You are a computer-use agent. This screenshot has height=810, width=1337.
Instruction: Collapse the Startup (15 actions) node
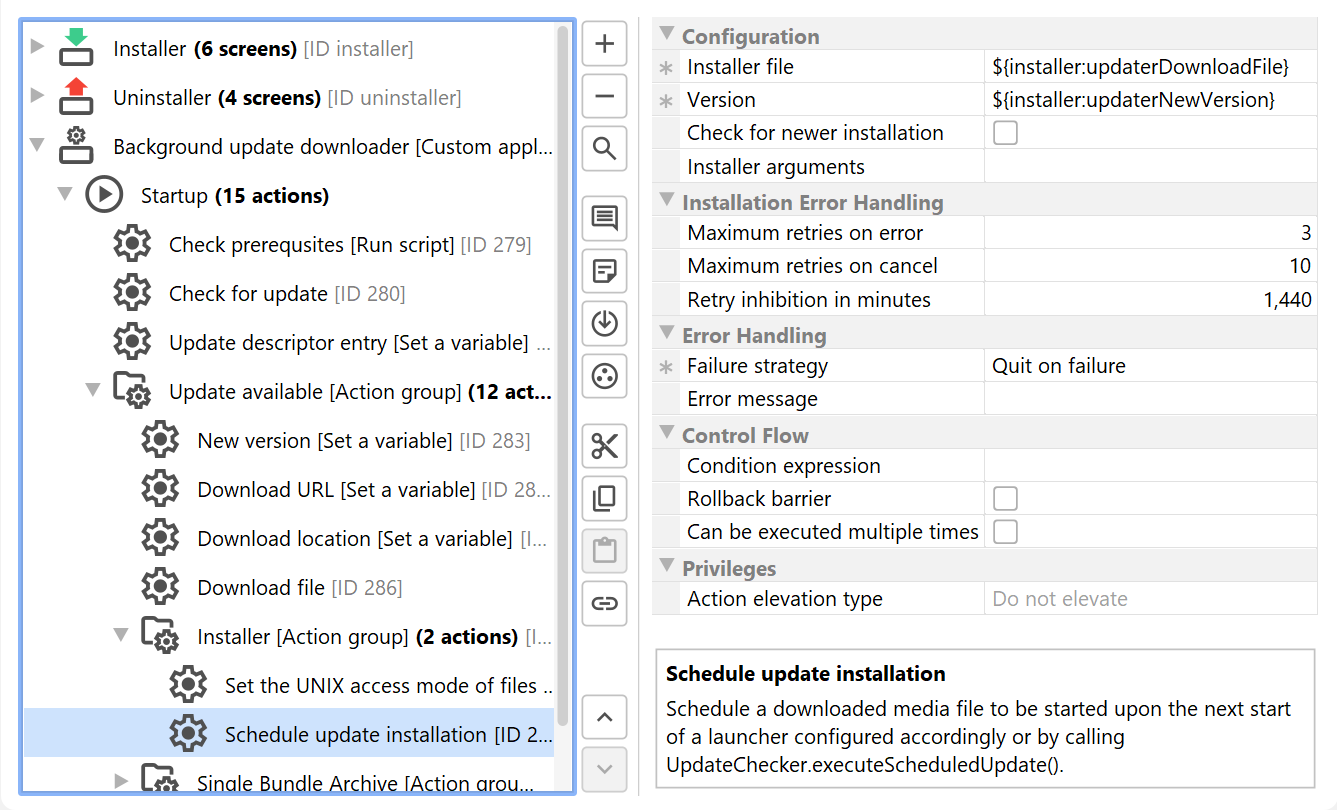tap(65, 194)
